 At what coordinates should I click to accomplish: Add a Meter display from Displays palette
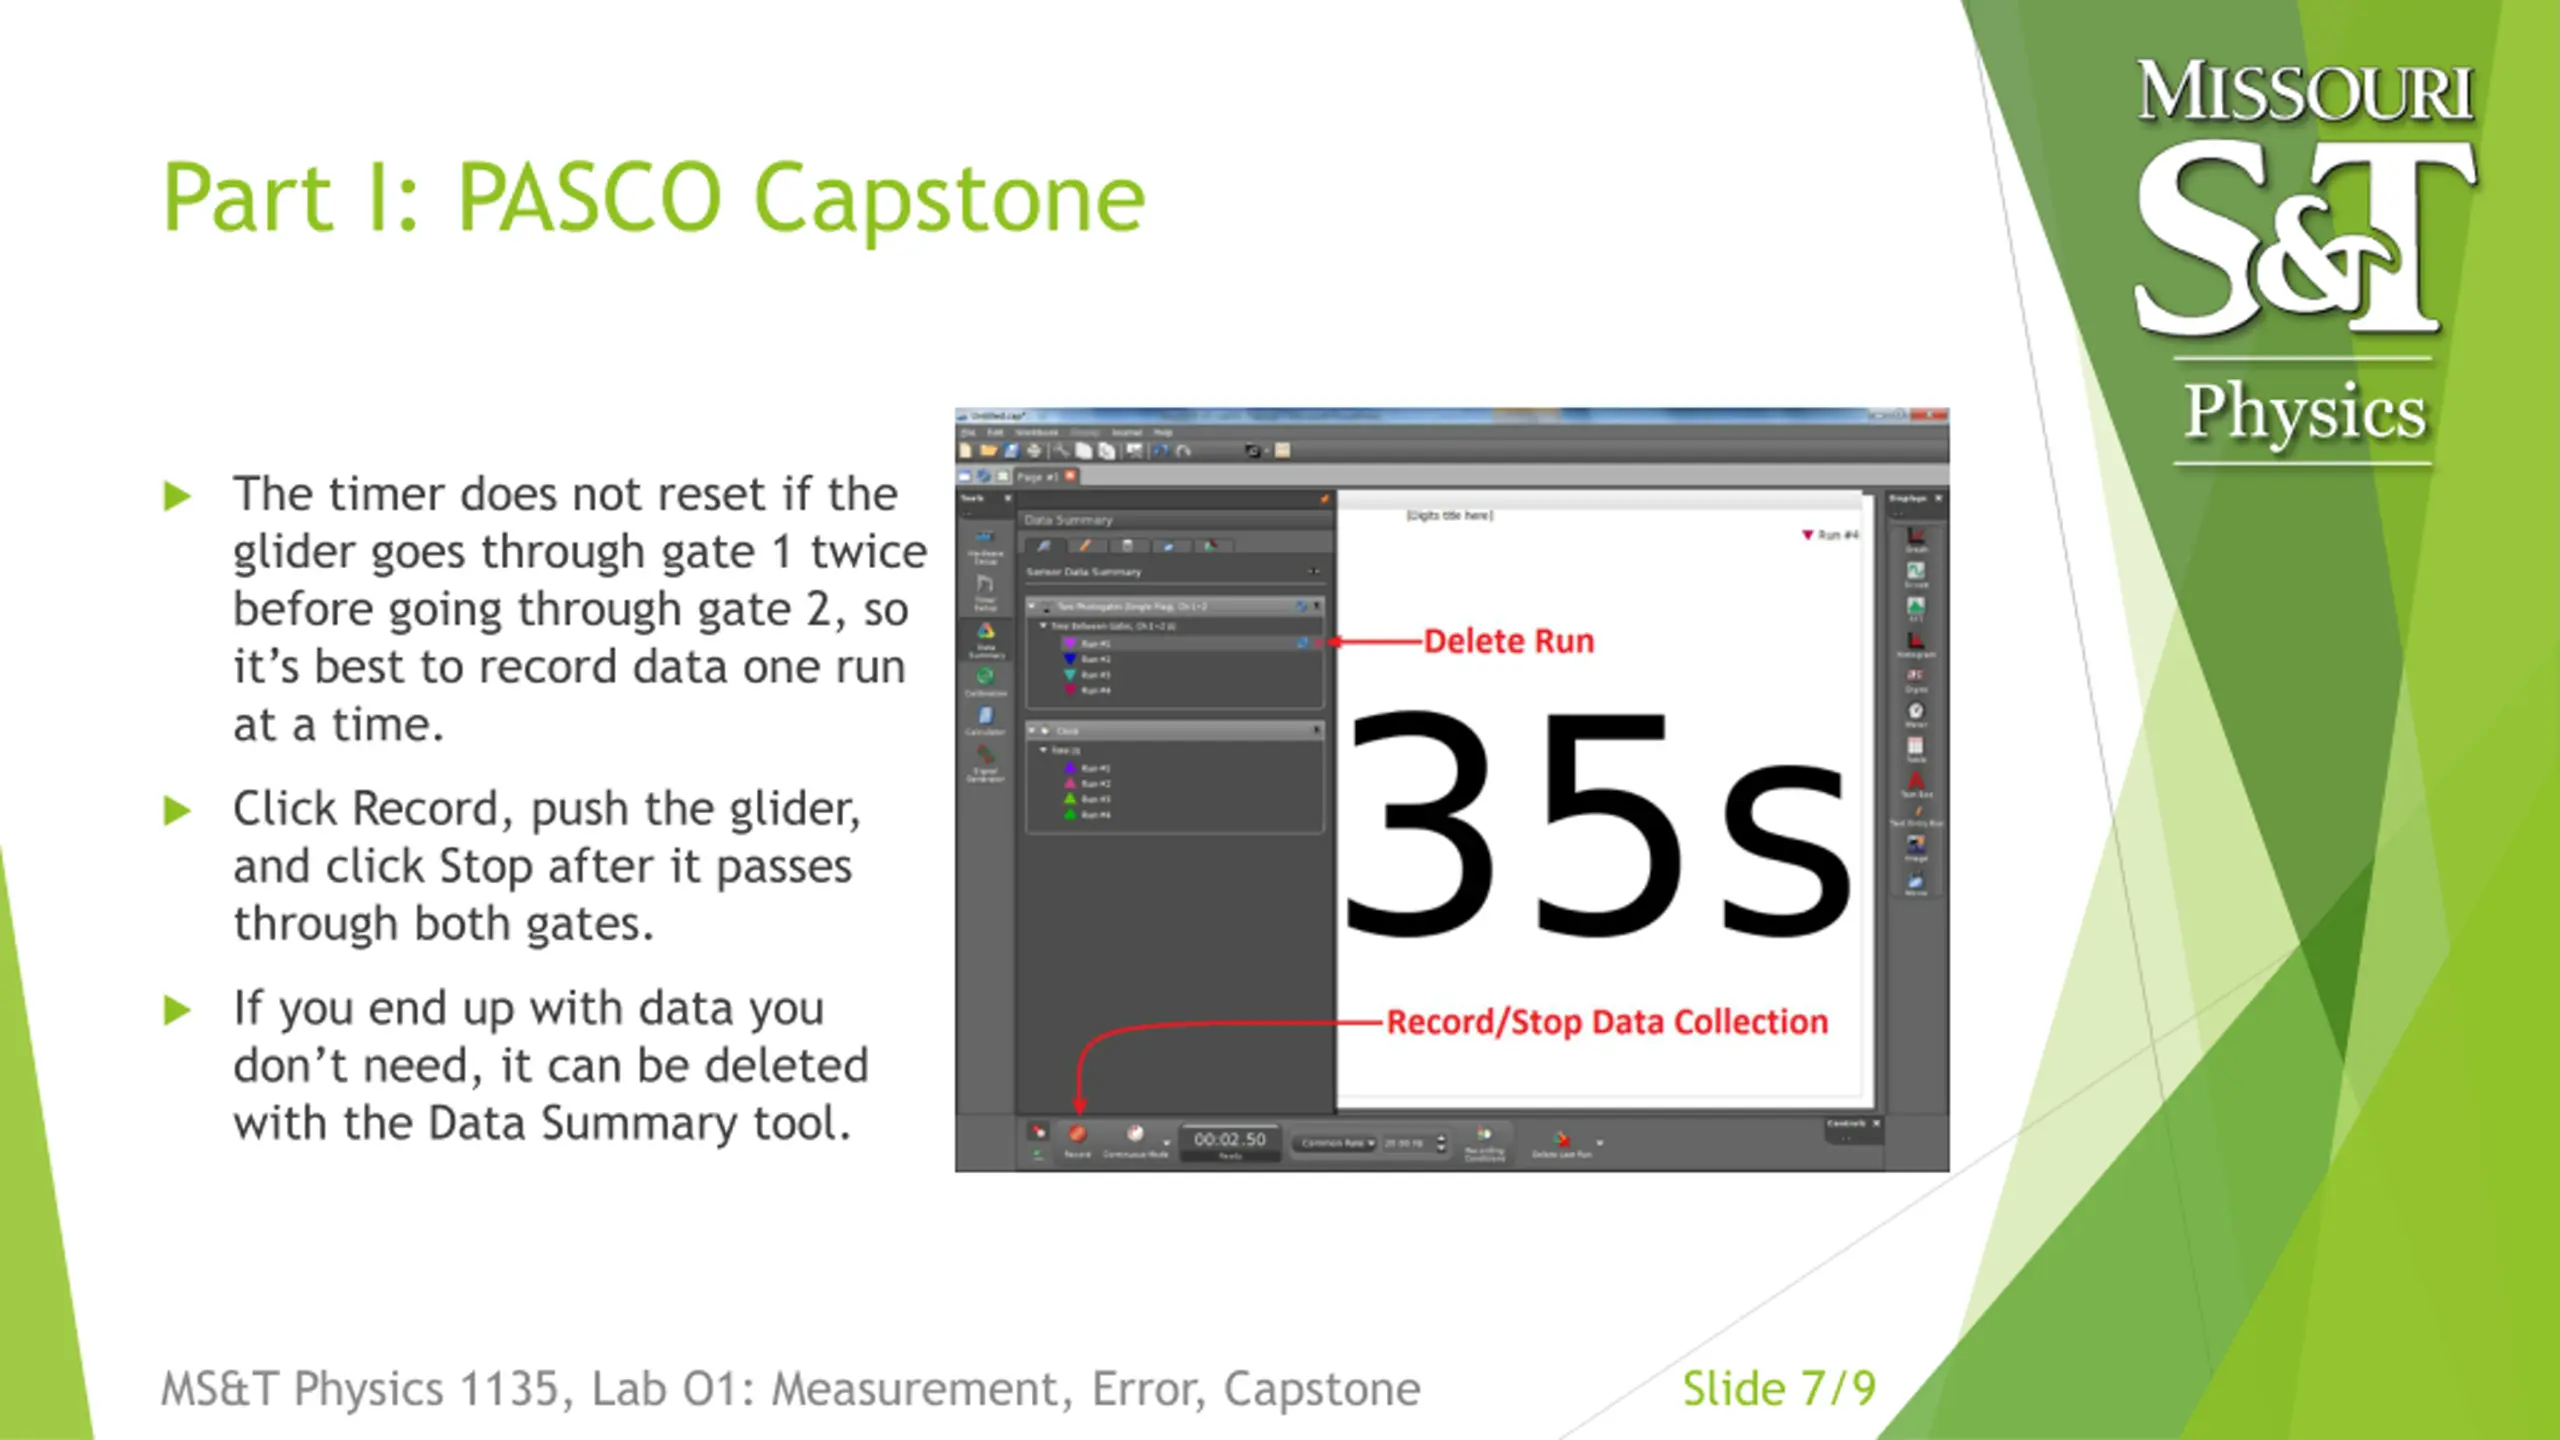1916,712
